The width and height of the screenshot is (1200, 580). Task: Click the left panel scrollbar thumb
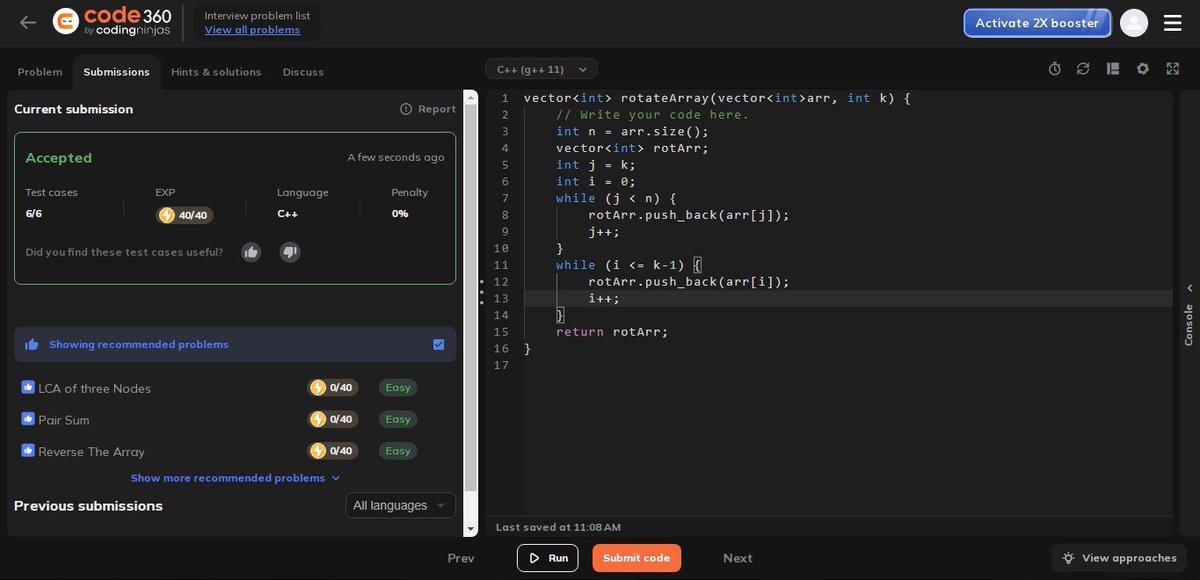(470, 300)
